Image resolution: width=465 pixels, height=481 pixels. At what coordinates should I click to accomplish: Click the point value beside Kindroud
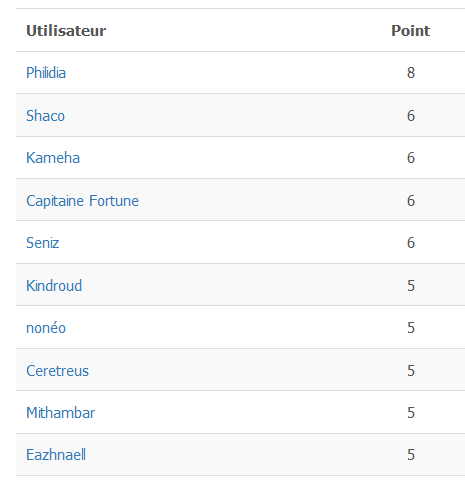(x=411, y=286)
